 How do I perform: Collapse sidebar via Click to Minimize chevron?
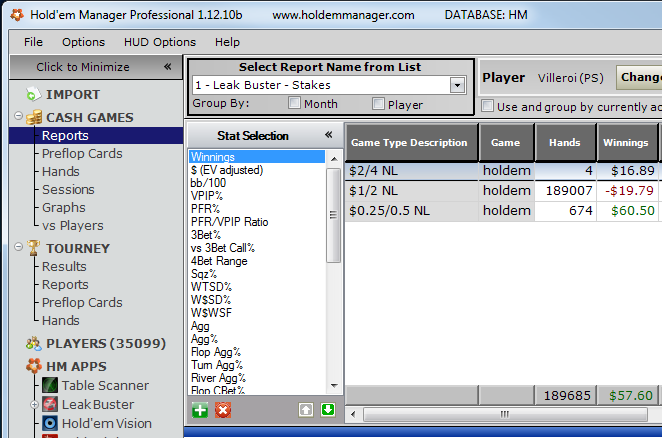pos(168,67)
